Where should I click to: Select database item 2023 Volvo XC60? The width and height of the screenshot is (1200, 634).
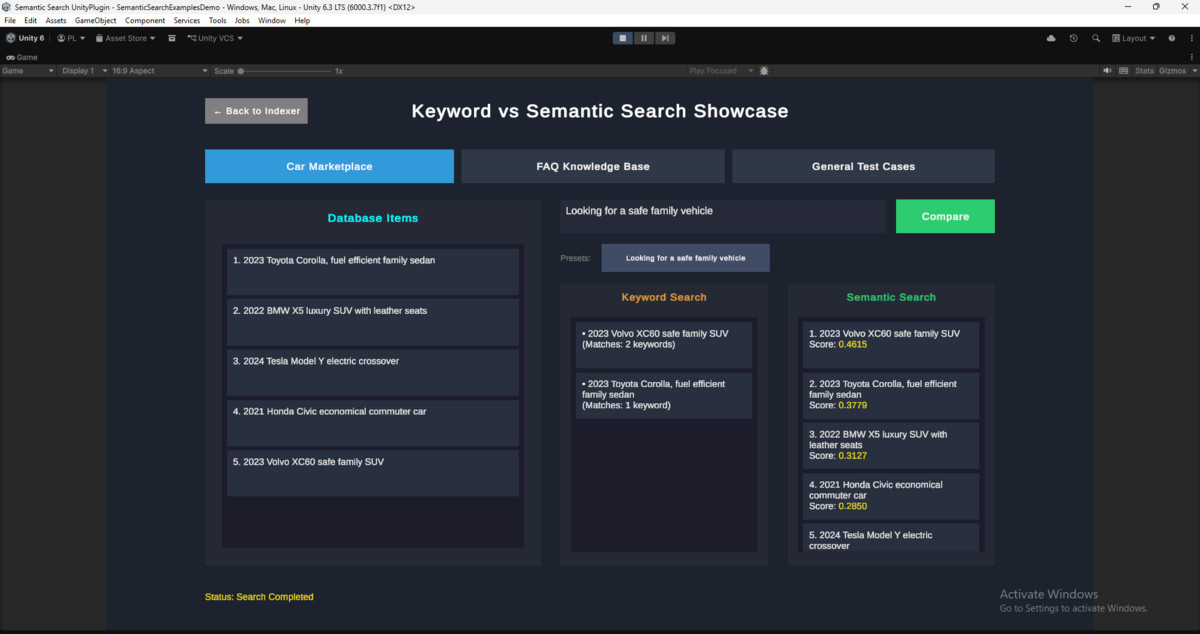pyautogui.click(x=373, y=473)
